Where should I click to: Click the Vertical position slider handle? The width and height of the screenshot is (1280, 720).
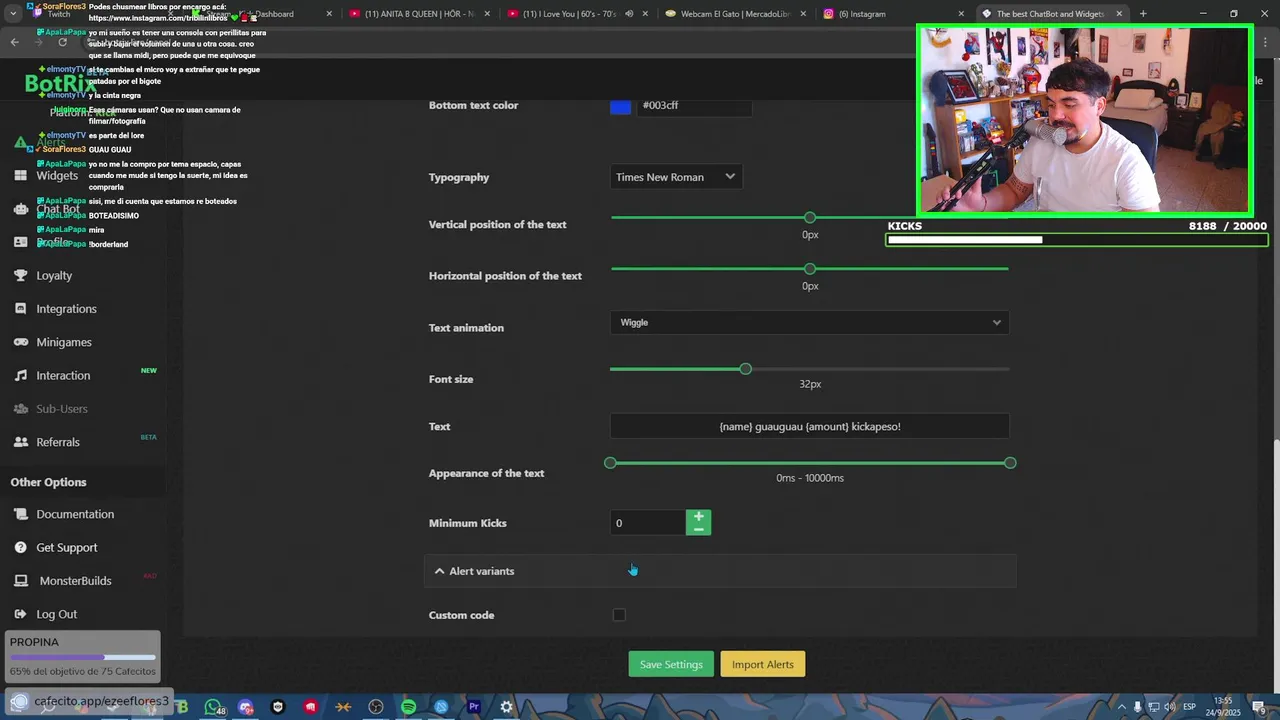click(x=810, y=217)
